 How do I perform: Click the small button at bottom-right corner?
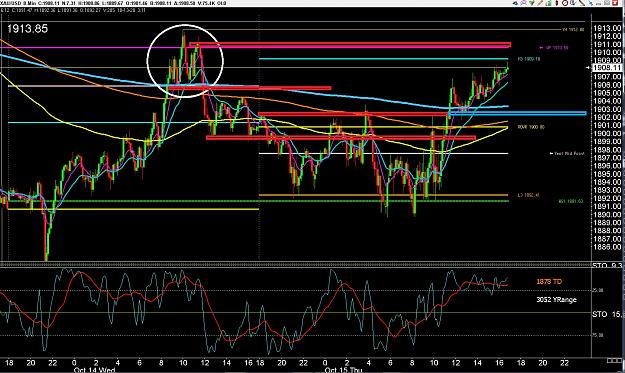[x=614, y=360]
